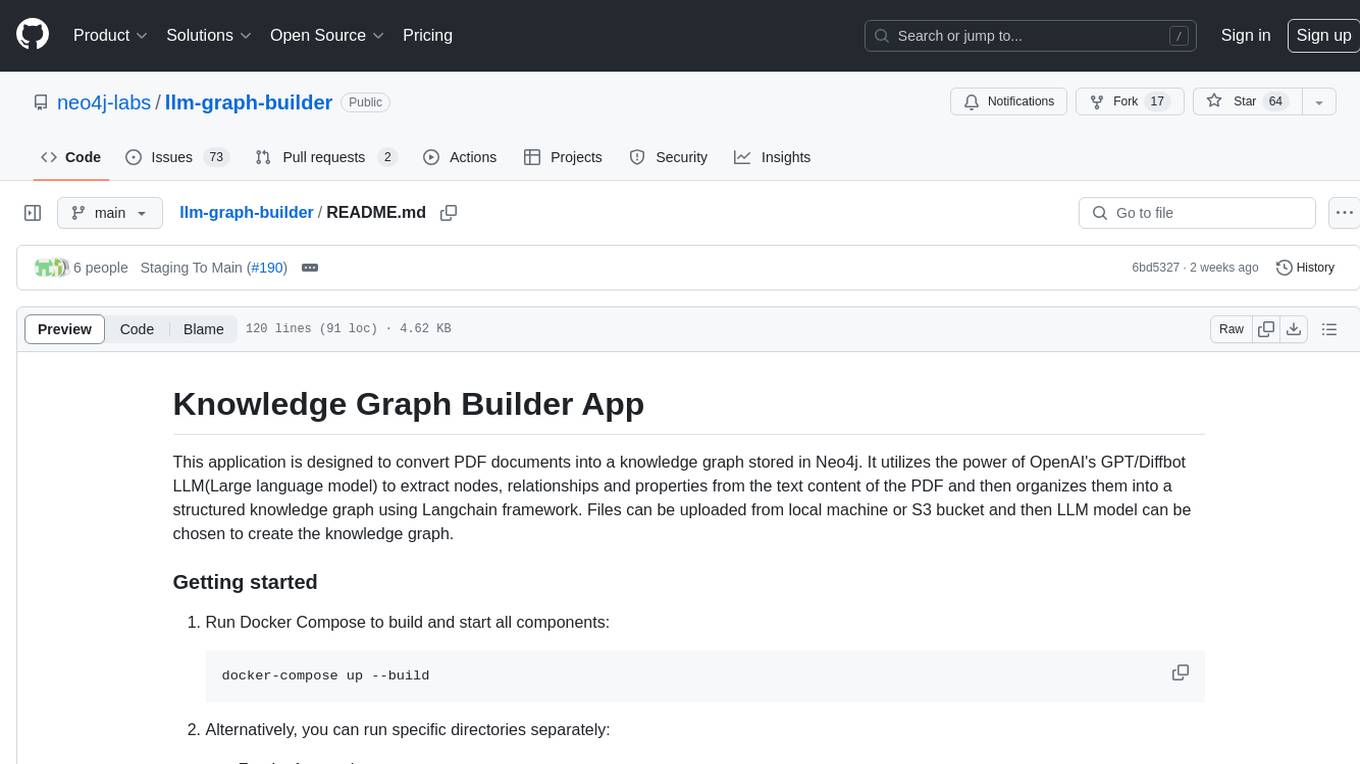Copy the docker-compose command
This screenshot has height=764, width=1360.
coord(1180,673)
